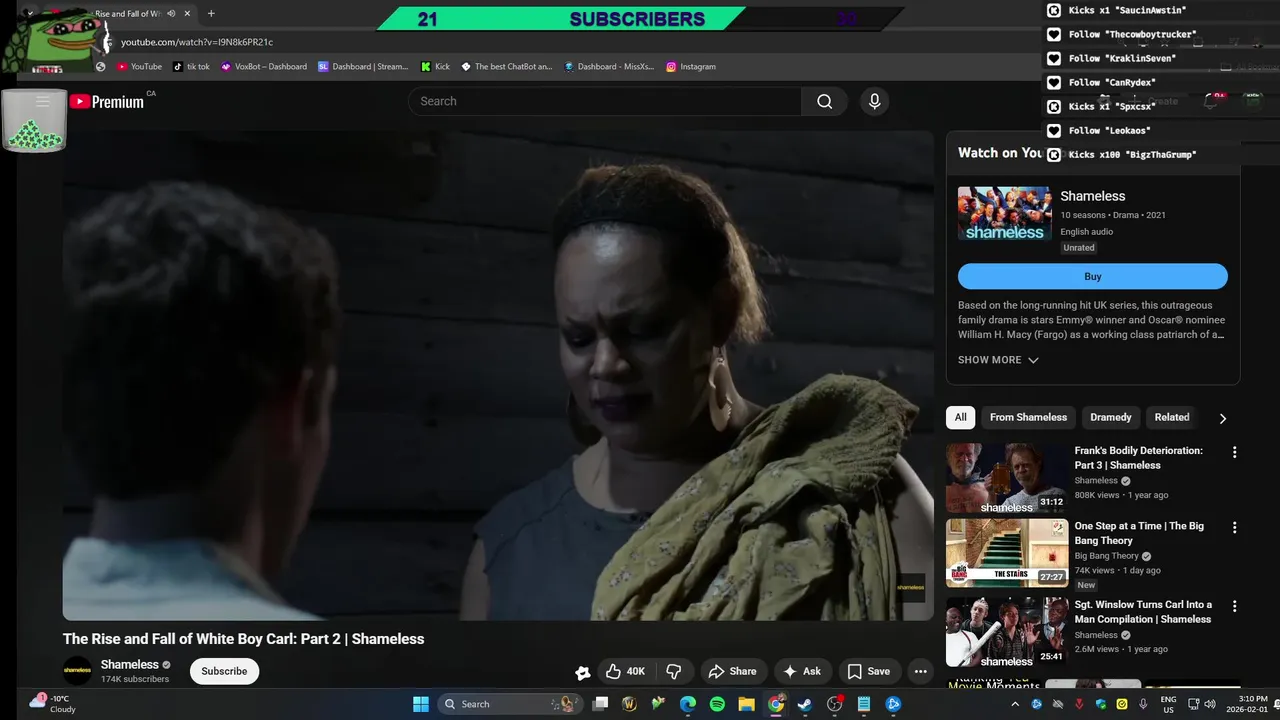Image resolution: width=1280 pixels, height=720 pixels.
Task: Open File Explorer from taskbar
Action: (x=746, y=704)
